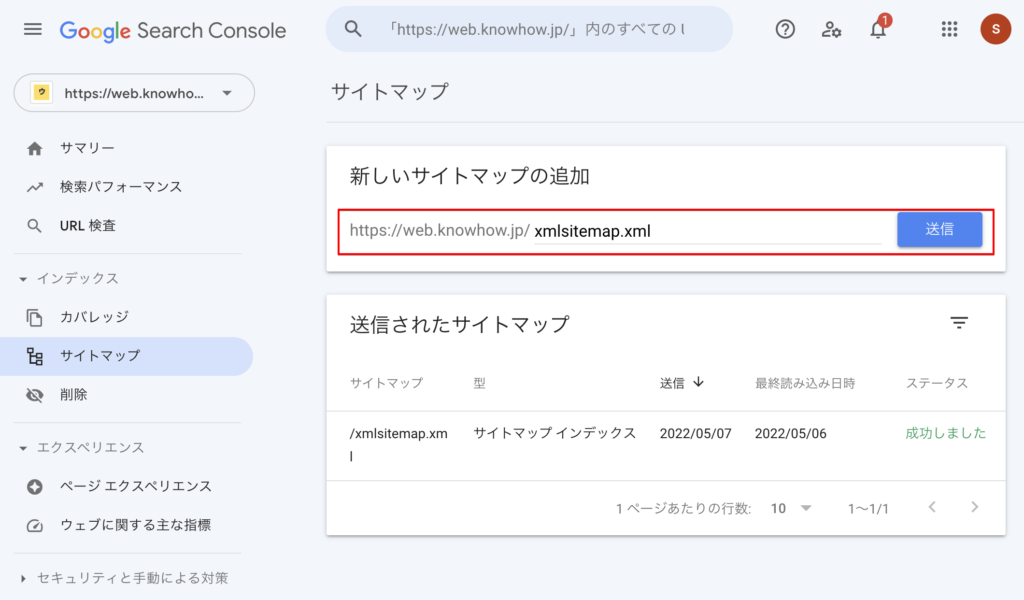Go to previous page arrow

coord(932,507)
